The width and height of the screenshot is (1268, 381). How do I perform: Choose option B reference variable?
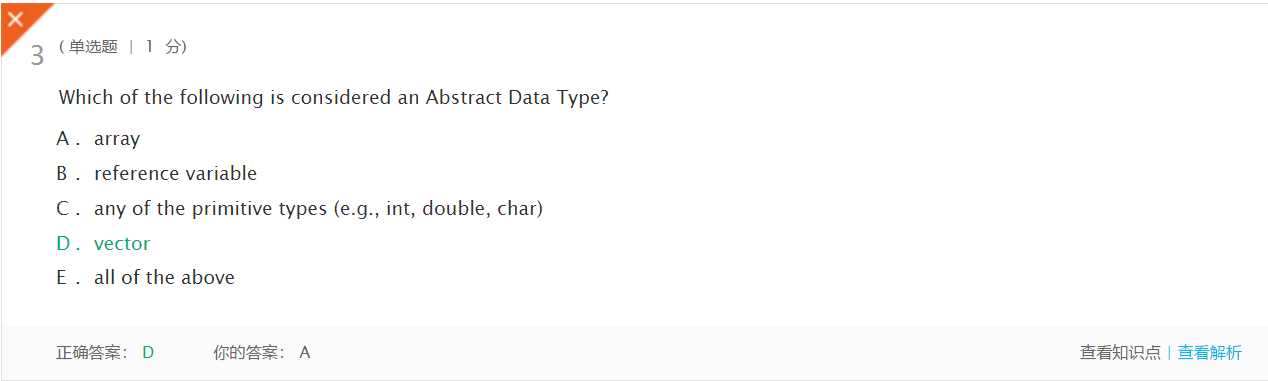(156, 174)
